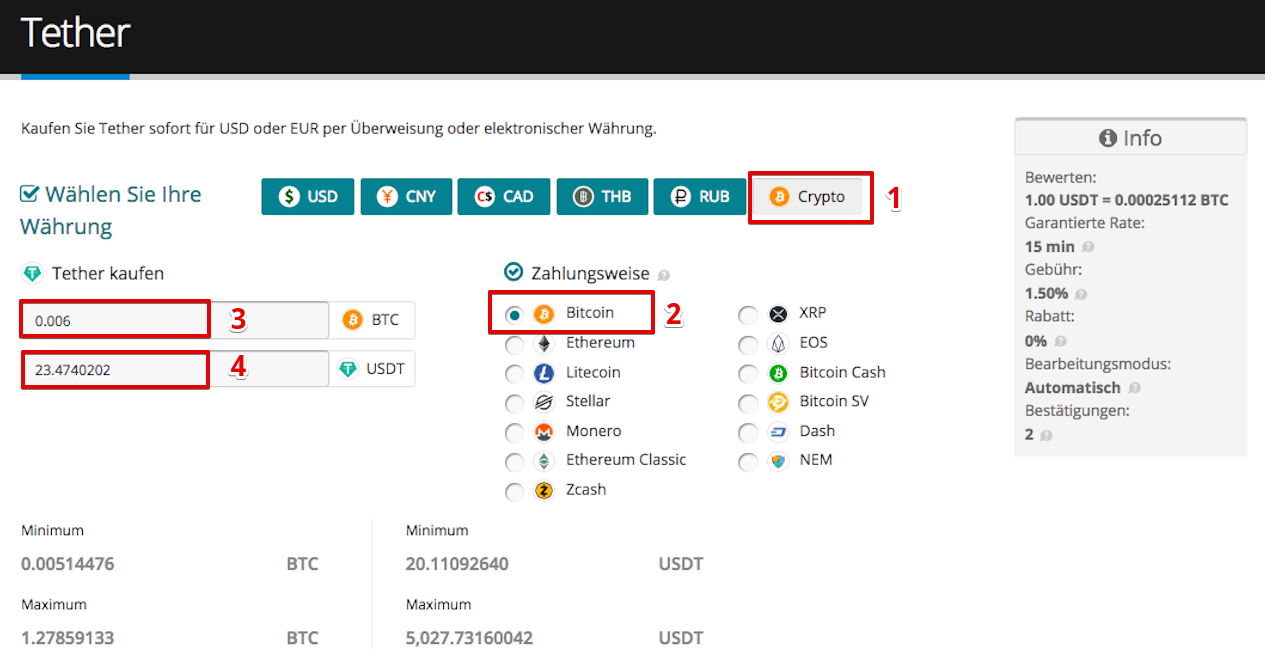Select the RUB currency button
Image resolution: width=1265 pixels, height=664 pixels.
coord(700,197)
